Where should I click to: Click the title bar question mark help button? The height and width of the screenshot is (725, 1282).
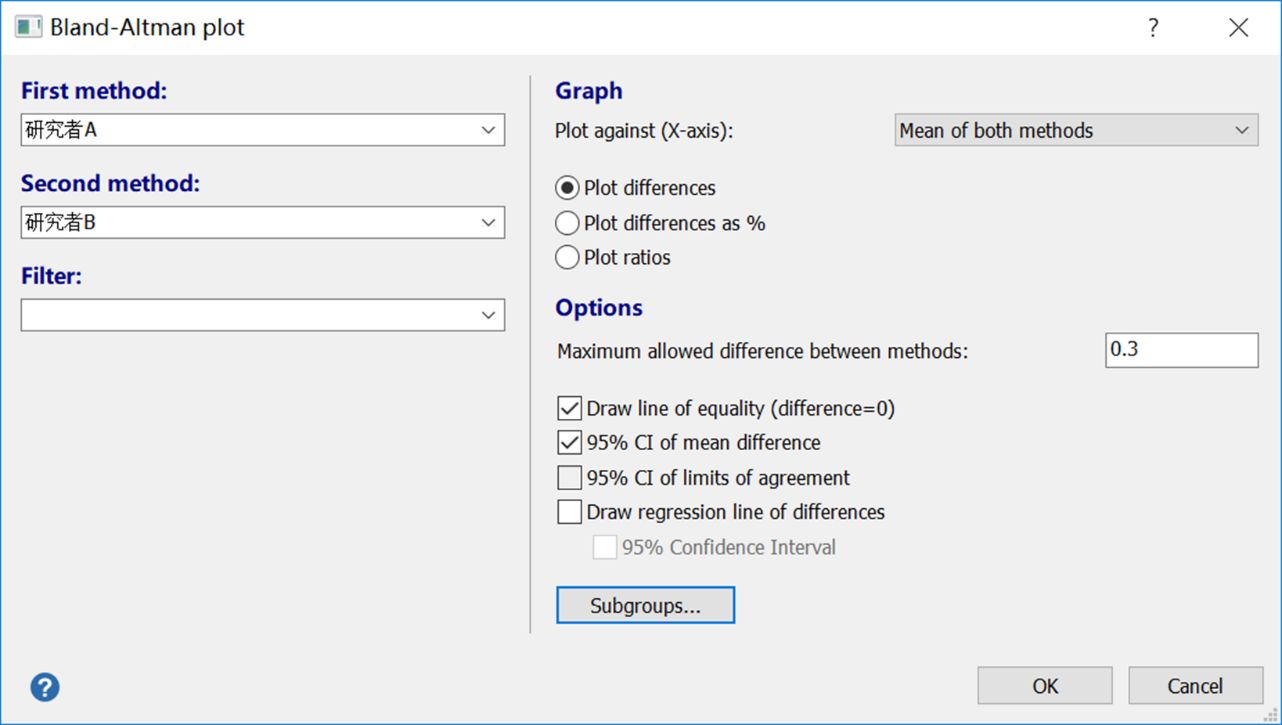[1153, 28]
